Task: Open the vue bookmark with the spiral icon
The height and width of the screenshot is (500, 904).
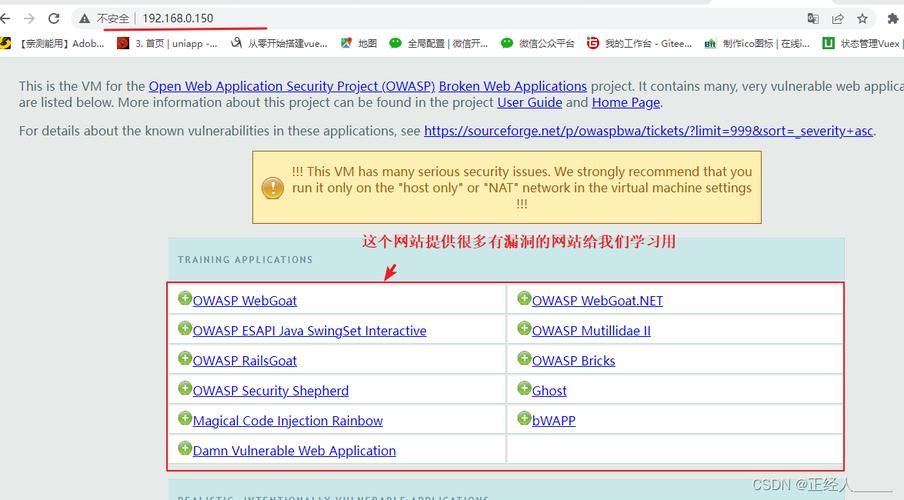Action: pyautogui.click(x=279, y=43)
